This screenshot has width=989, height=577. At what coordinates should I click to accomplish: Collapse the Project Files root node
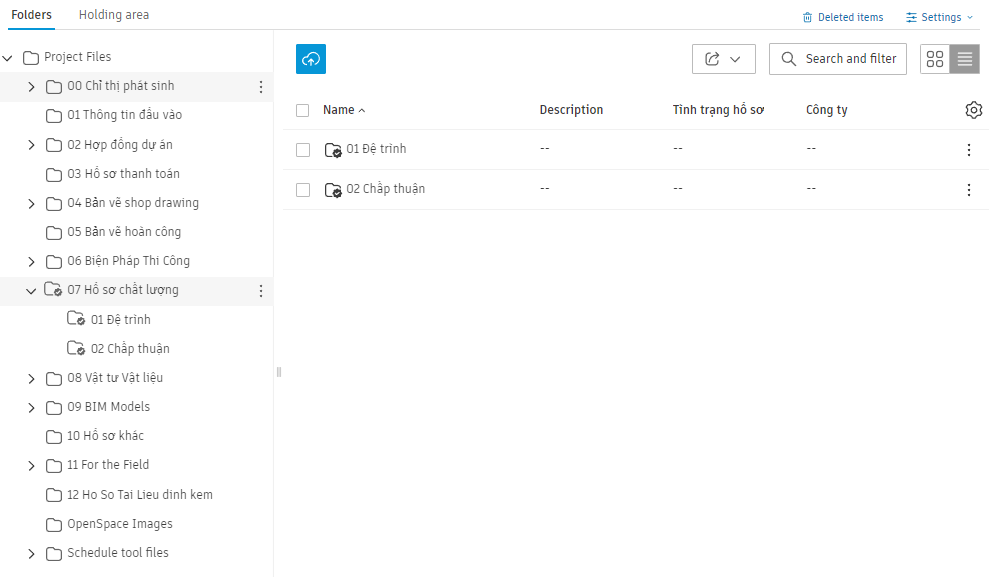click(x=8, y=58)
